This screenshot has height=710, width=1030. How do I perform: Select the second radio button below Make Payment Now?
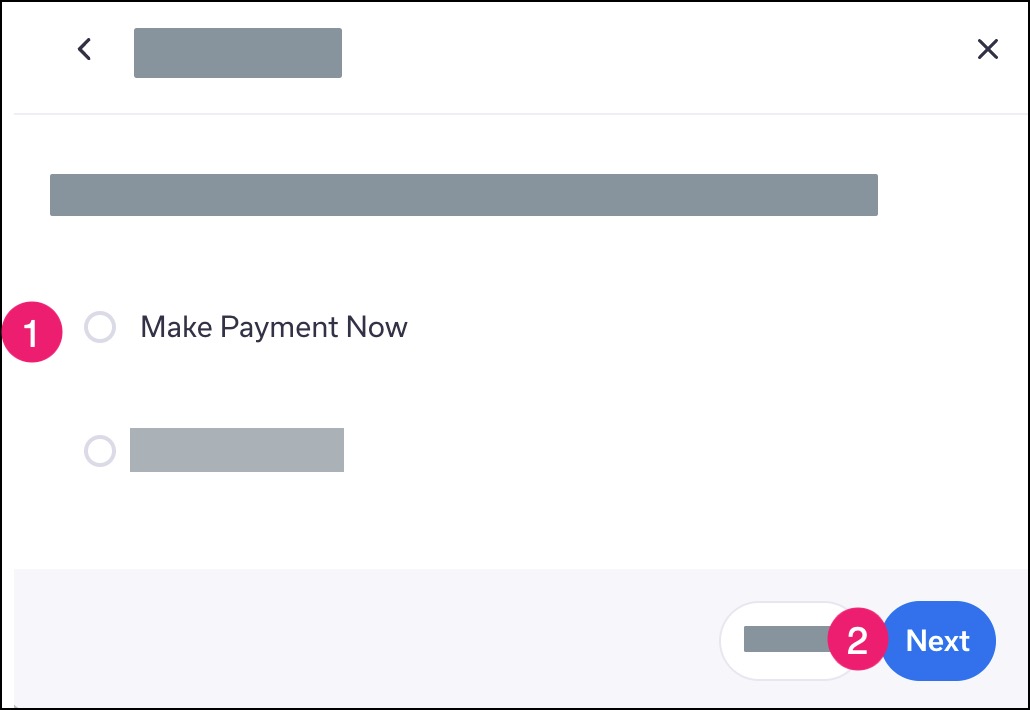pos(100,451)
